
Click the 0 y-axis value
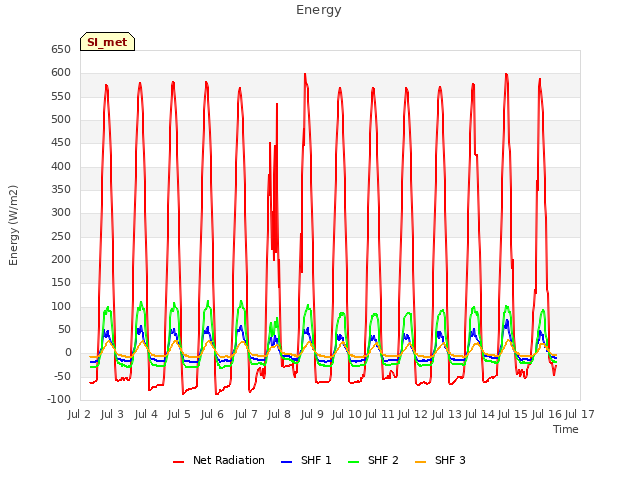[x=68, y=353]
